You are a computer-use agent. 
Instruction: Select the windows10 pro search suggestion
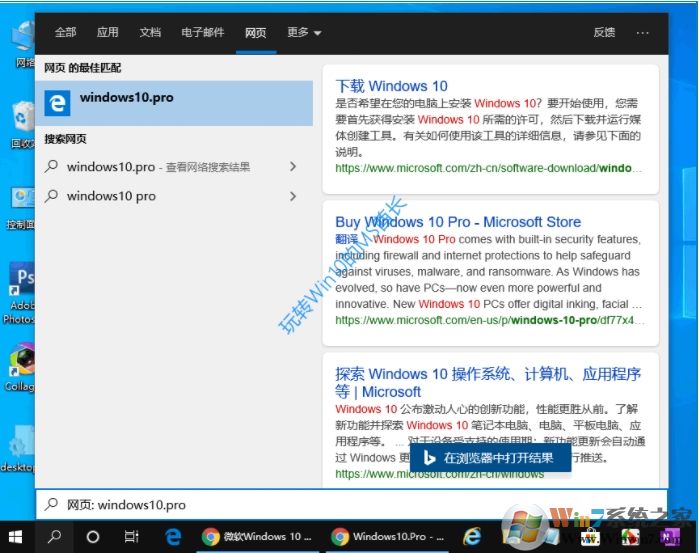tap(174, 196)
